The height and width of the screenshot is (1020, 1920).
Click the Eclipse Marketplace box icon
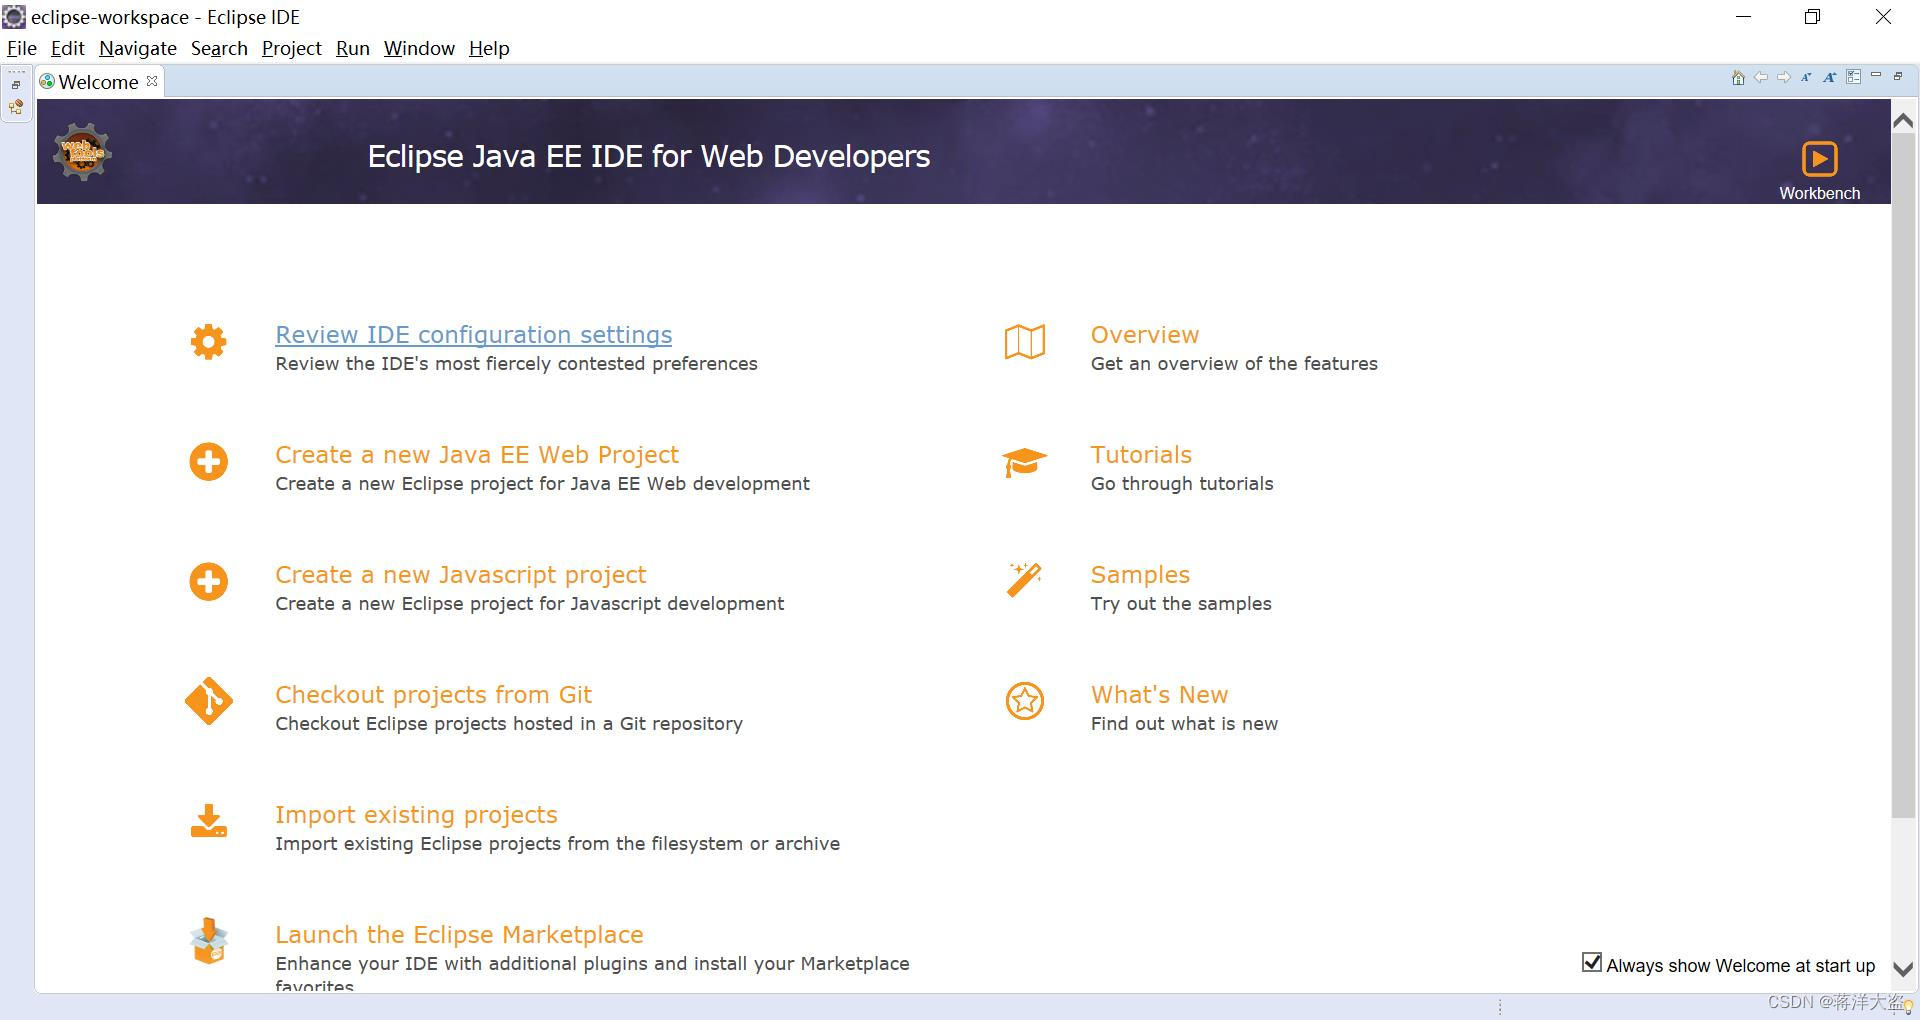tap(209, 941)
